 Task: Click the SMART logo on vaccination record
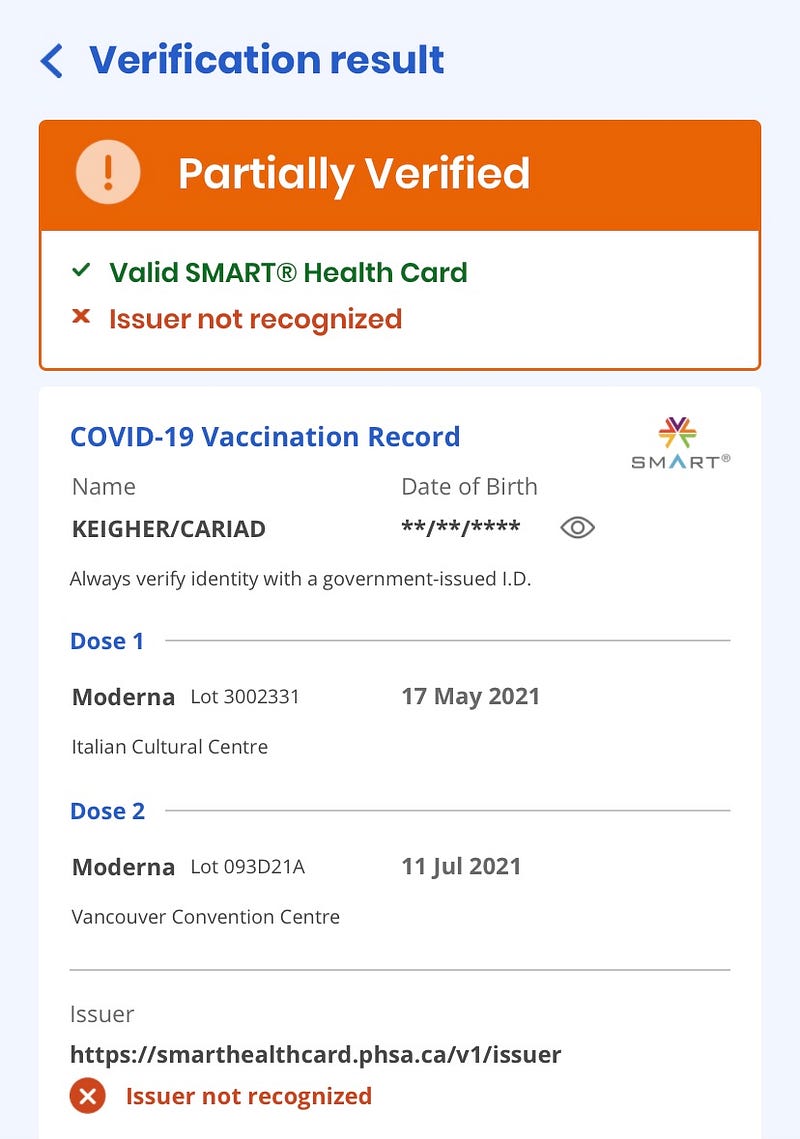pyautogui.click(x=681, y=443)
